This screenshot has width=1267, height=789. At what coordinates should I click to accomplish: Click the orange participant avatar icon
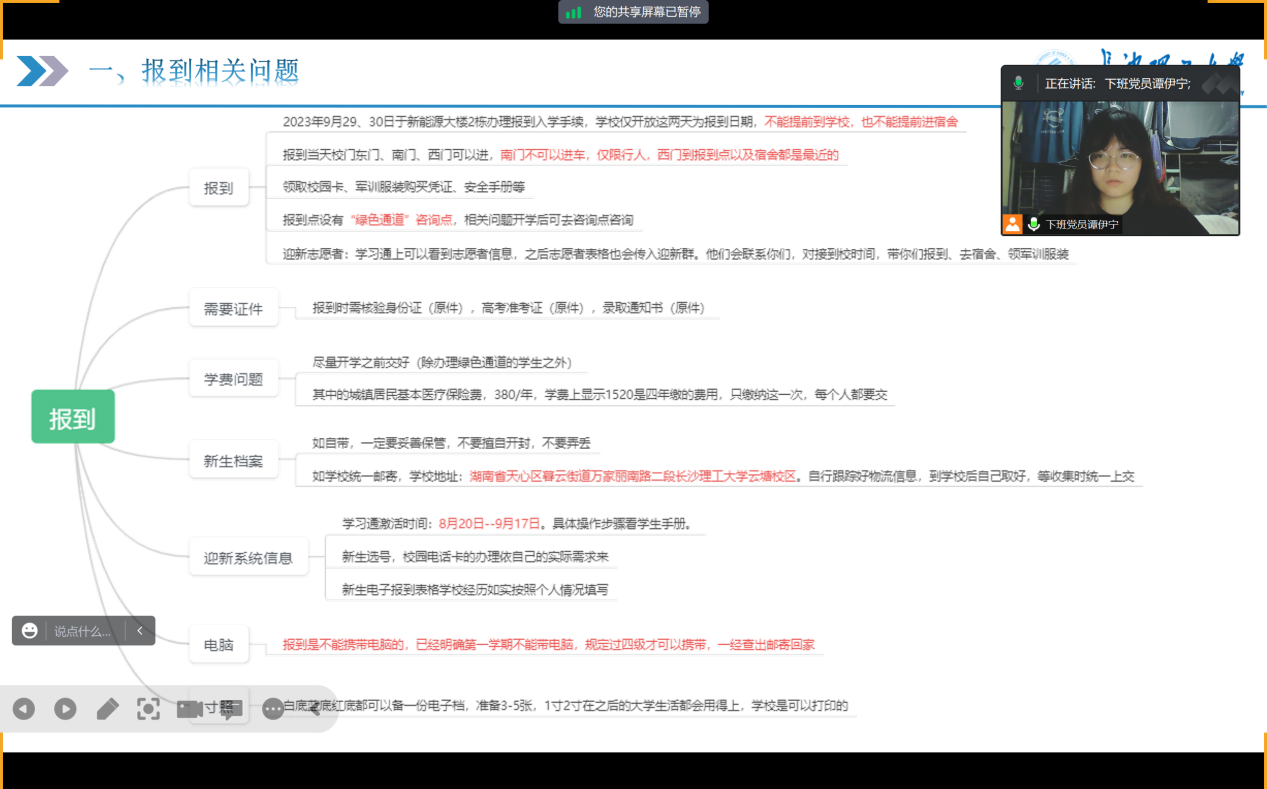pyautogui.click(x=1013, y=224)
